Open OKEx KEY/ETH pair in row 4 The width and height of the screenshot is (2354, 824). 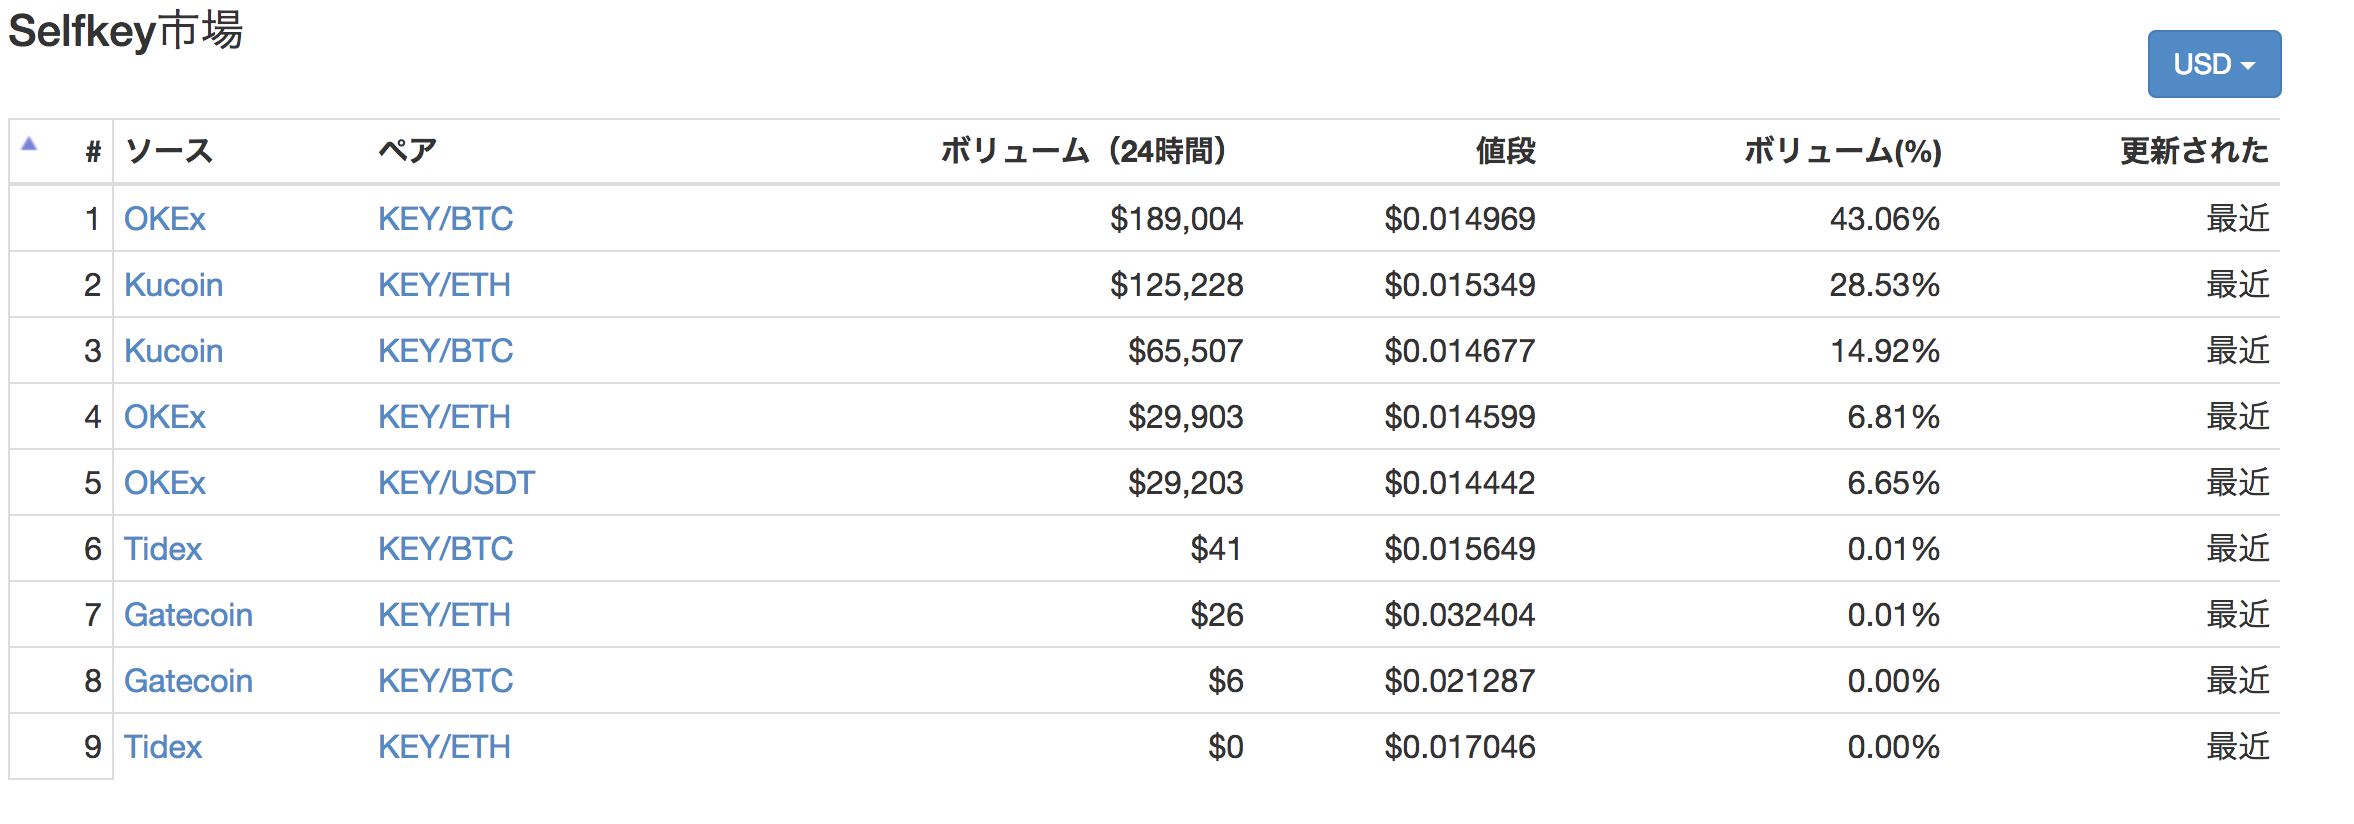pyautogui.click(x=444, y=416)
